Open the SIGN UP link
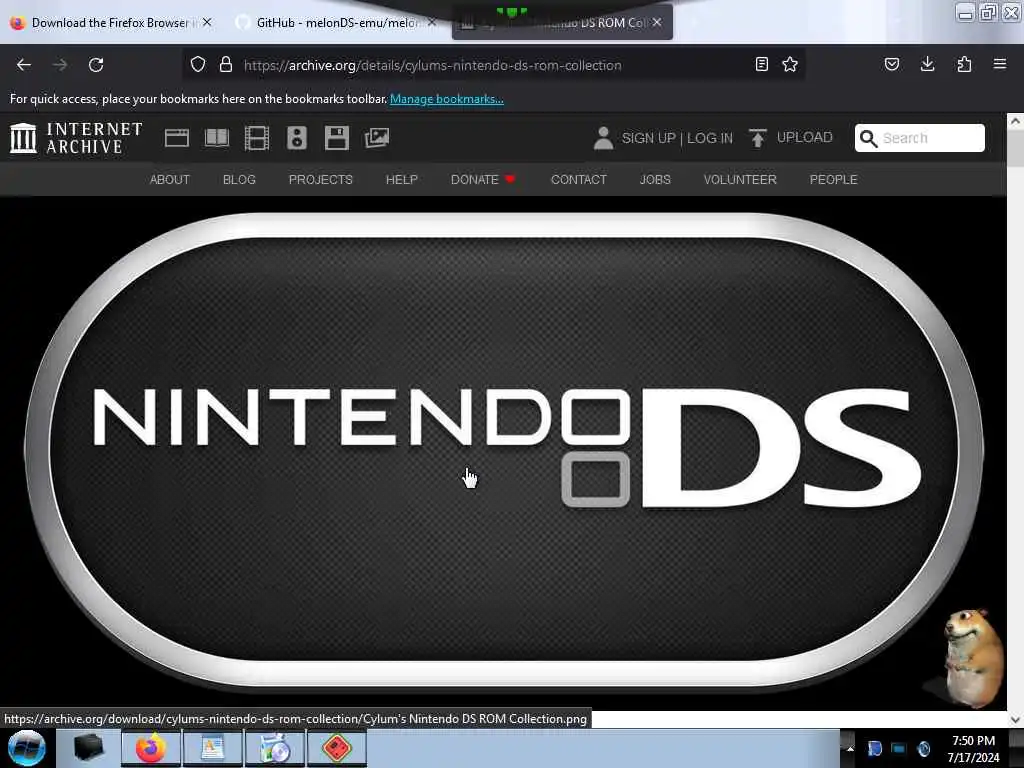Image resolution: width=1024 pixels, height=768 pixels. coord(648,138)
